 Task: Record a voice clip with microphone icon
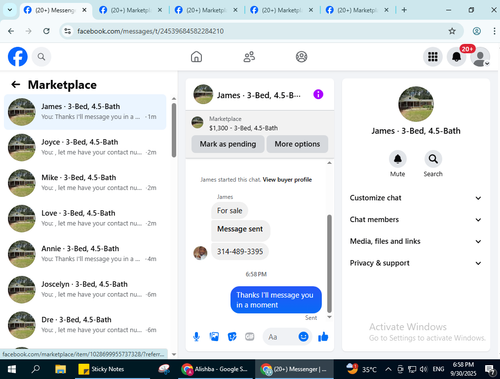click(x=196, y=337)
